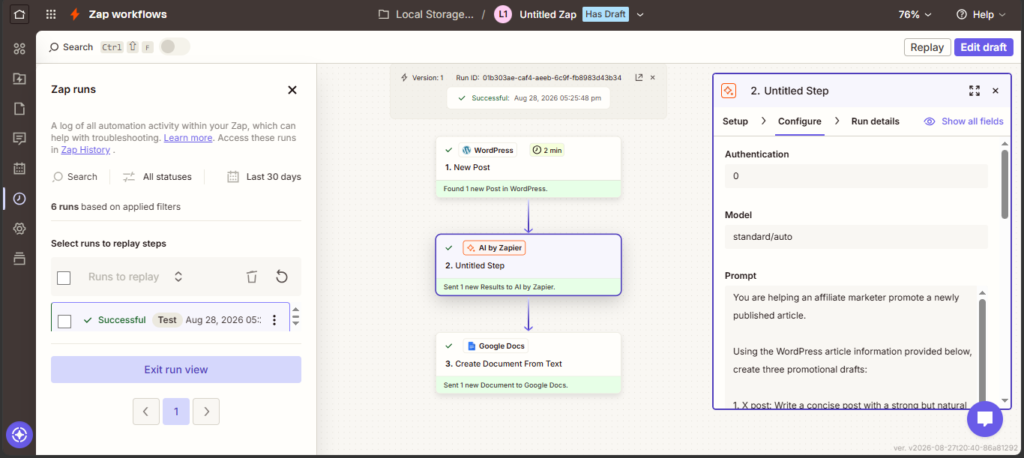The height and width of the screenshot is (458, 1024).
Task: Switch to the Setup tab
Action: (735, 122)
